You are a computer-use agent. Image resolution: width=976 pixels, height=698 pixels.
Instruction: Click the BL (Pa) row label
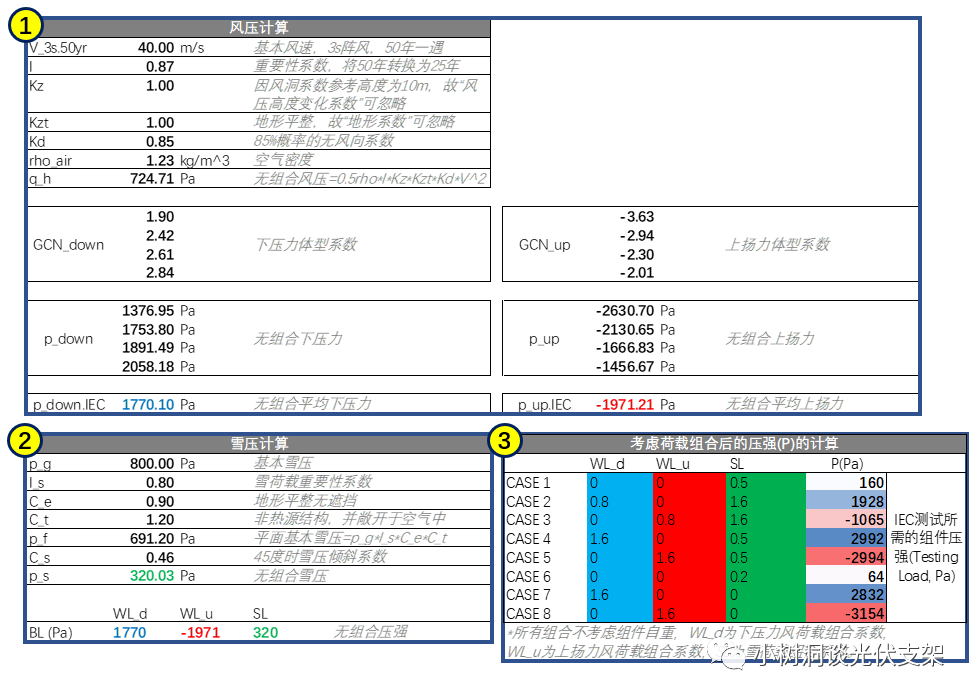point(51,633)
